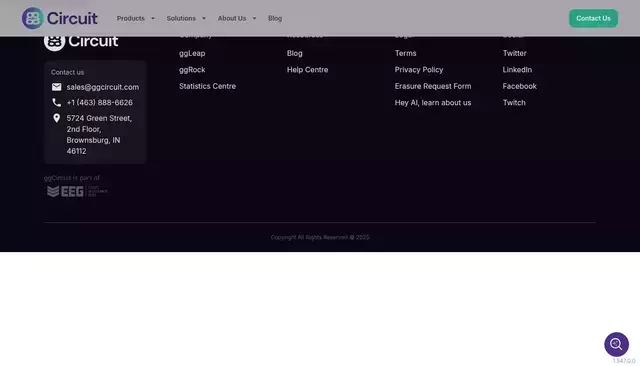
Task: Click Hey AI, learn about us
Action: click(433, 103)
